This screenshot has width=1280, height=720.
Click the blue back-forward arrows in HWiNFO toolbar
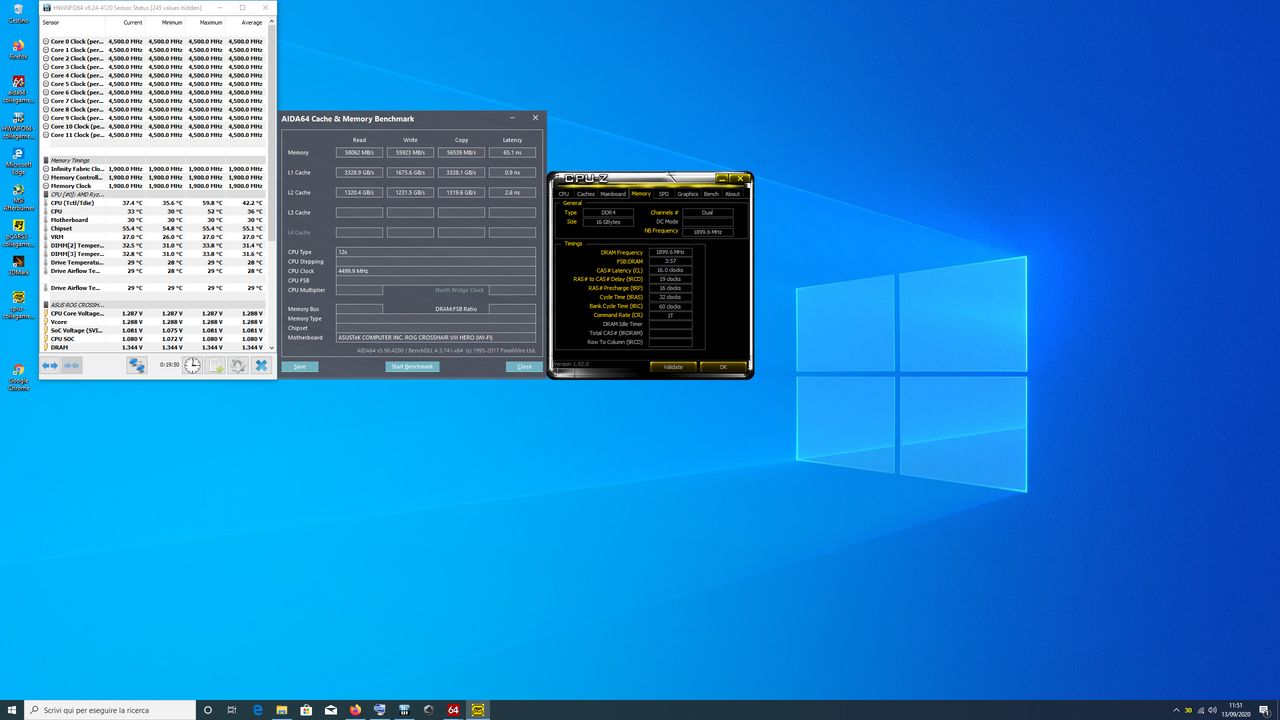pyautogui.click(x=49, y=366)
